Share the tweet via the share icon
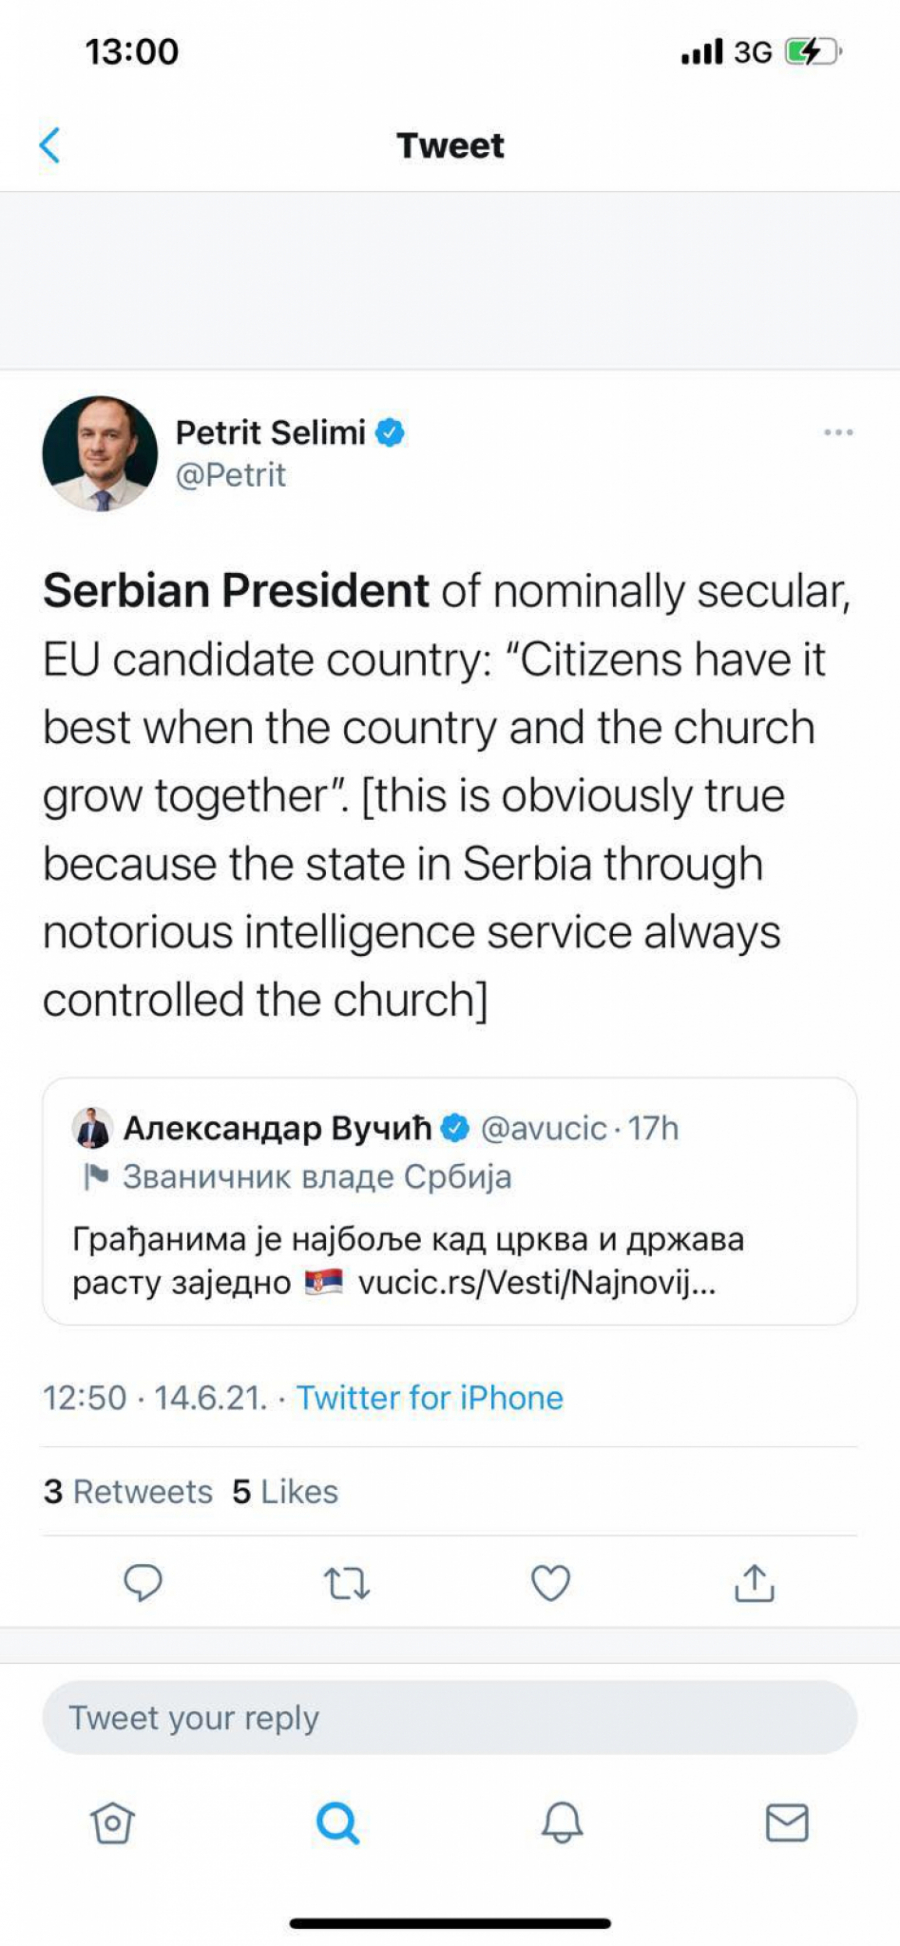The image size is (900, 1946). point(753,1582)
